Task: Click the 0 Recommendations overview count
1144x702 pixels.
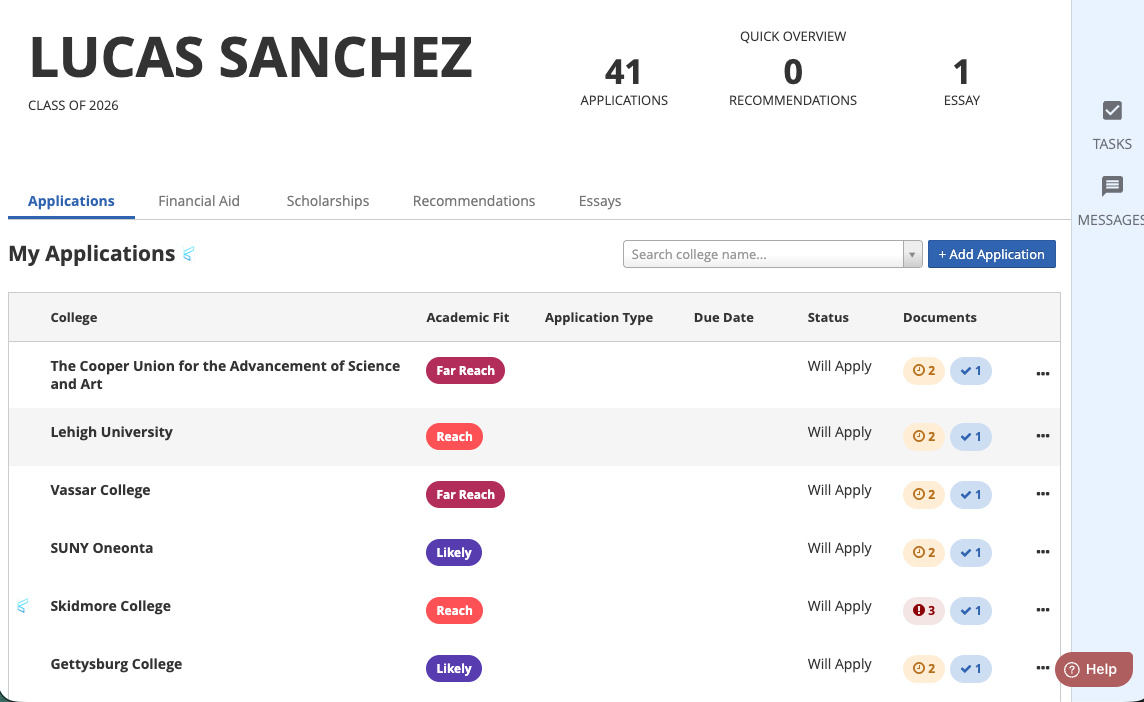Action: point(792,82)
